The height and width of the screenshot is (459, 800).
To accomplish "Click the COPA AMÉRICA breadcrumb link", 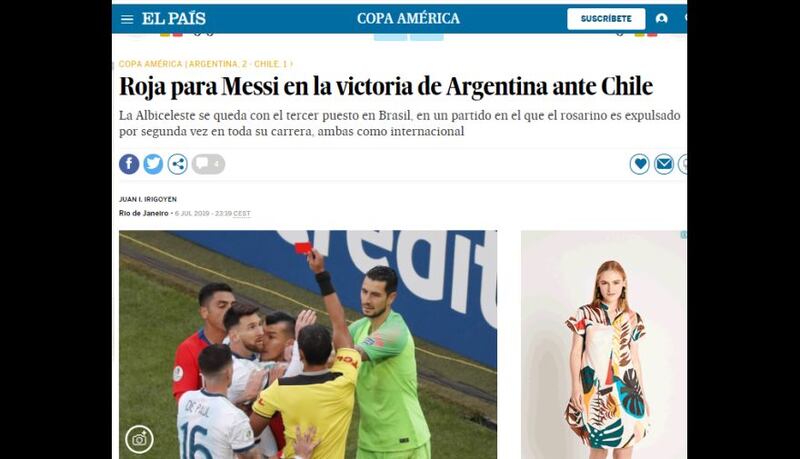I will click(151, 64).
